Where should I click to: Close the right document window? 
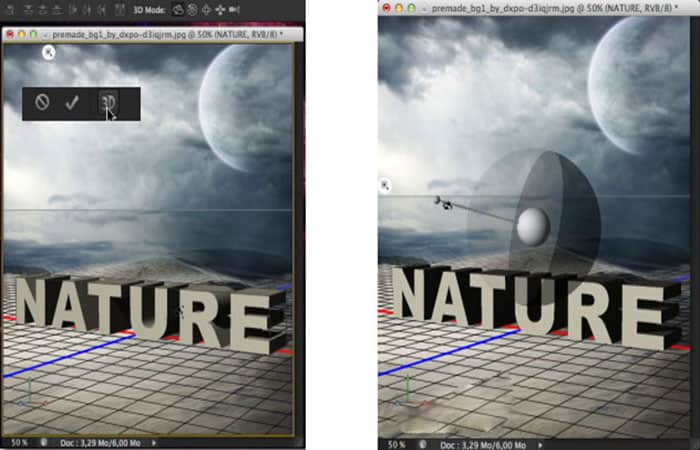pos(387,8)
